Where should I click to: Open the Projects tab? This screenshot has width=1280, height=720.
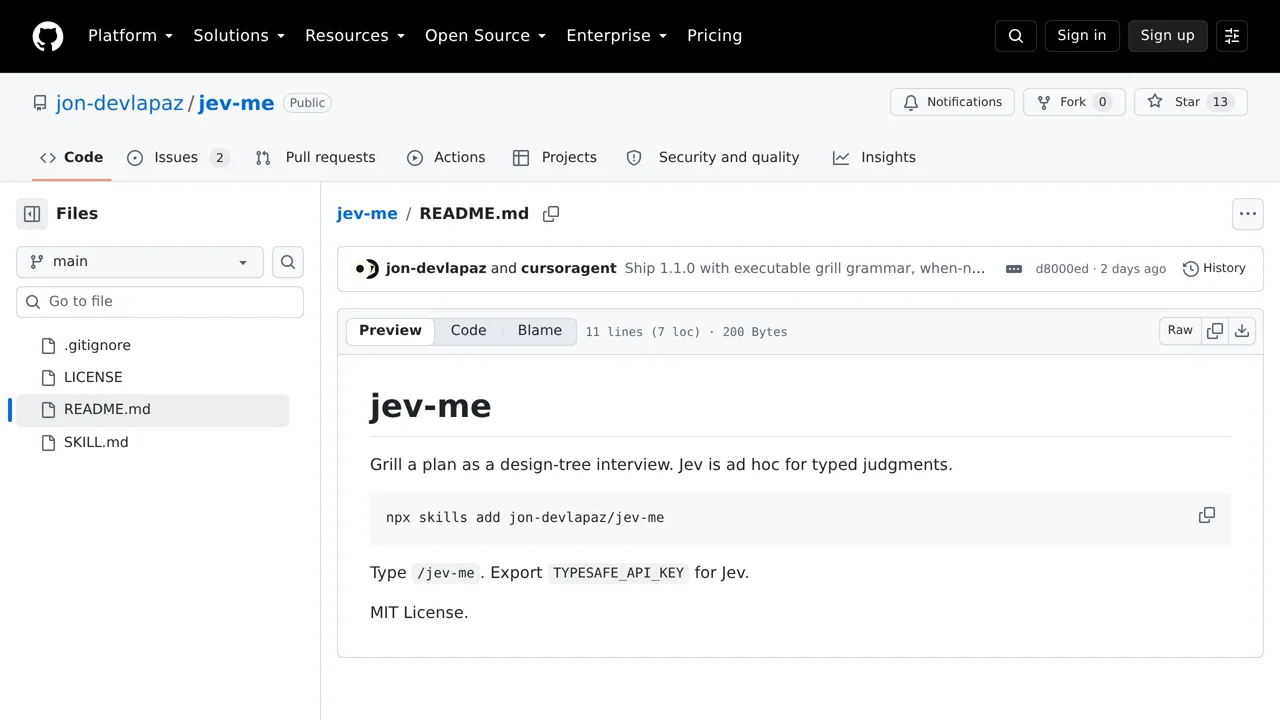[554, 158]
